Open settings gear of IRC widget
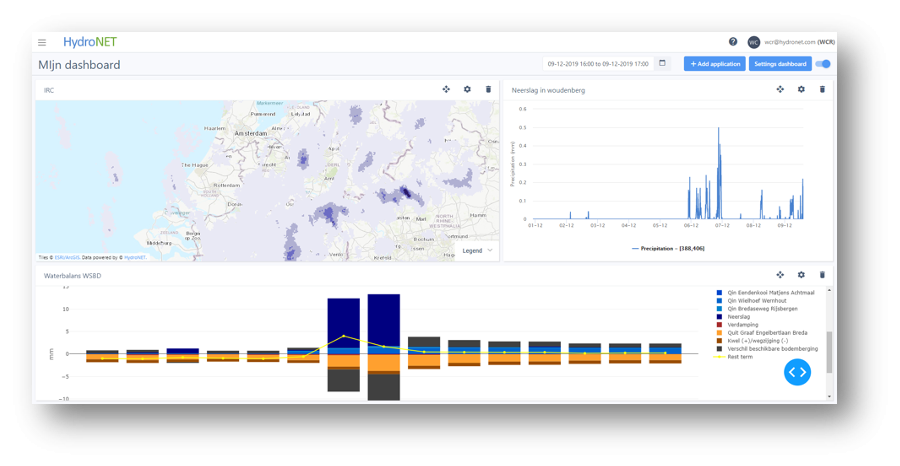900x466 pixels. tap(467, 90)
